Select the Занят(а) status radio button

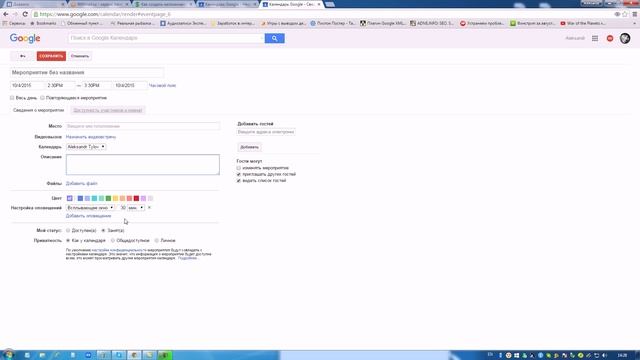click(x=103, y=231)
